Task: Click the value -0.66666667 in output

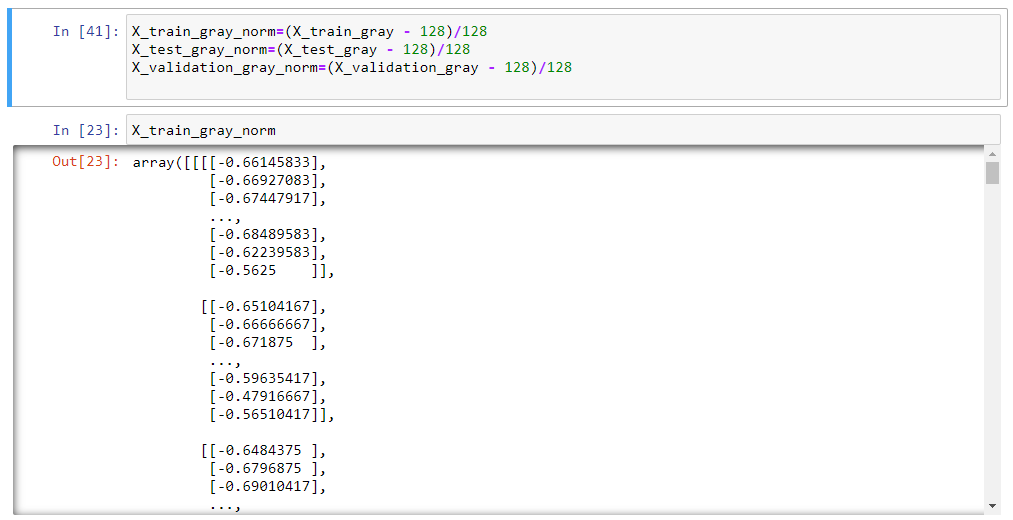Action: tap(264, 324)
